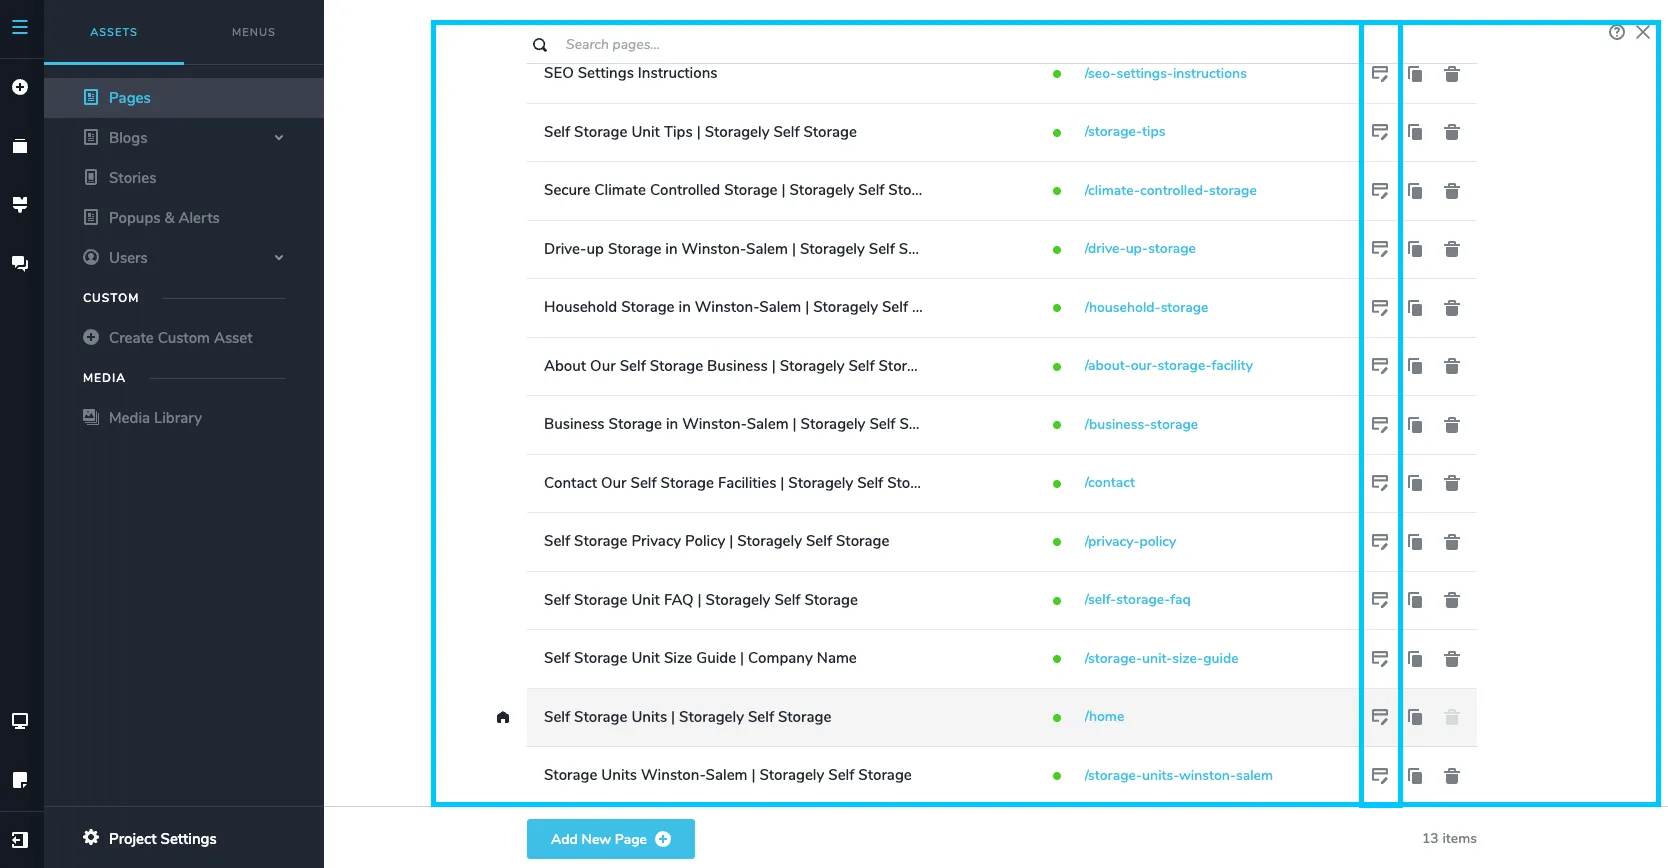Select the Self Storage Unit FAQ page title

[x=701, y=600]
